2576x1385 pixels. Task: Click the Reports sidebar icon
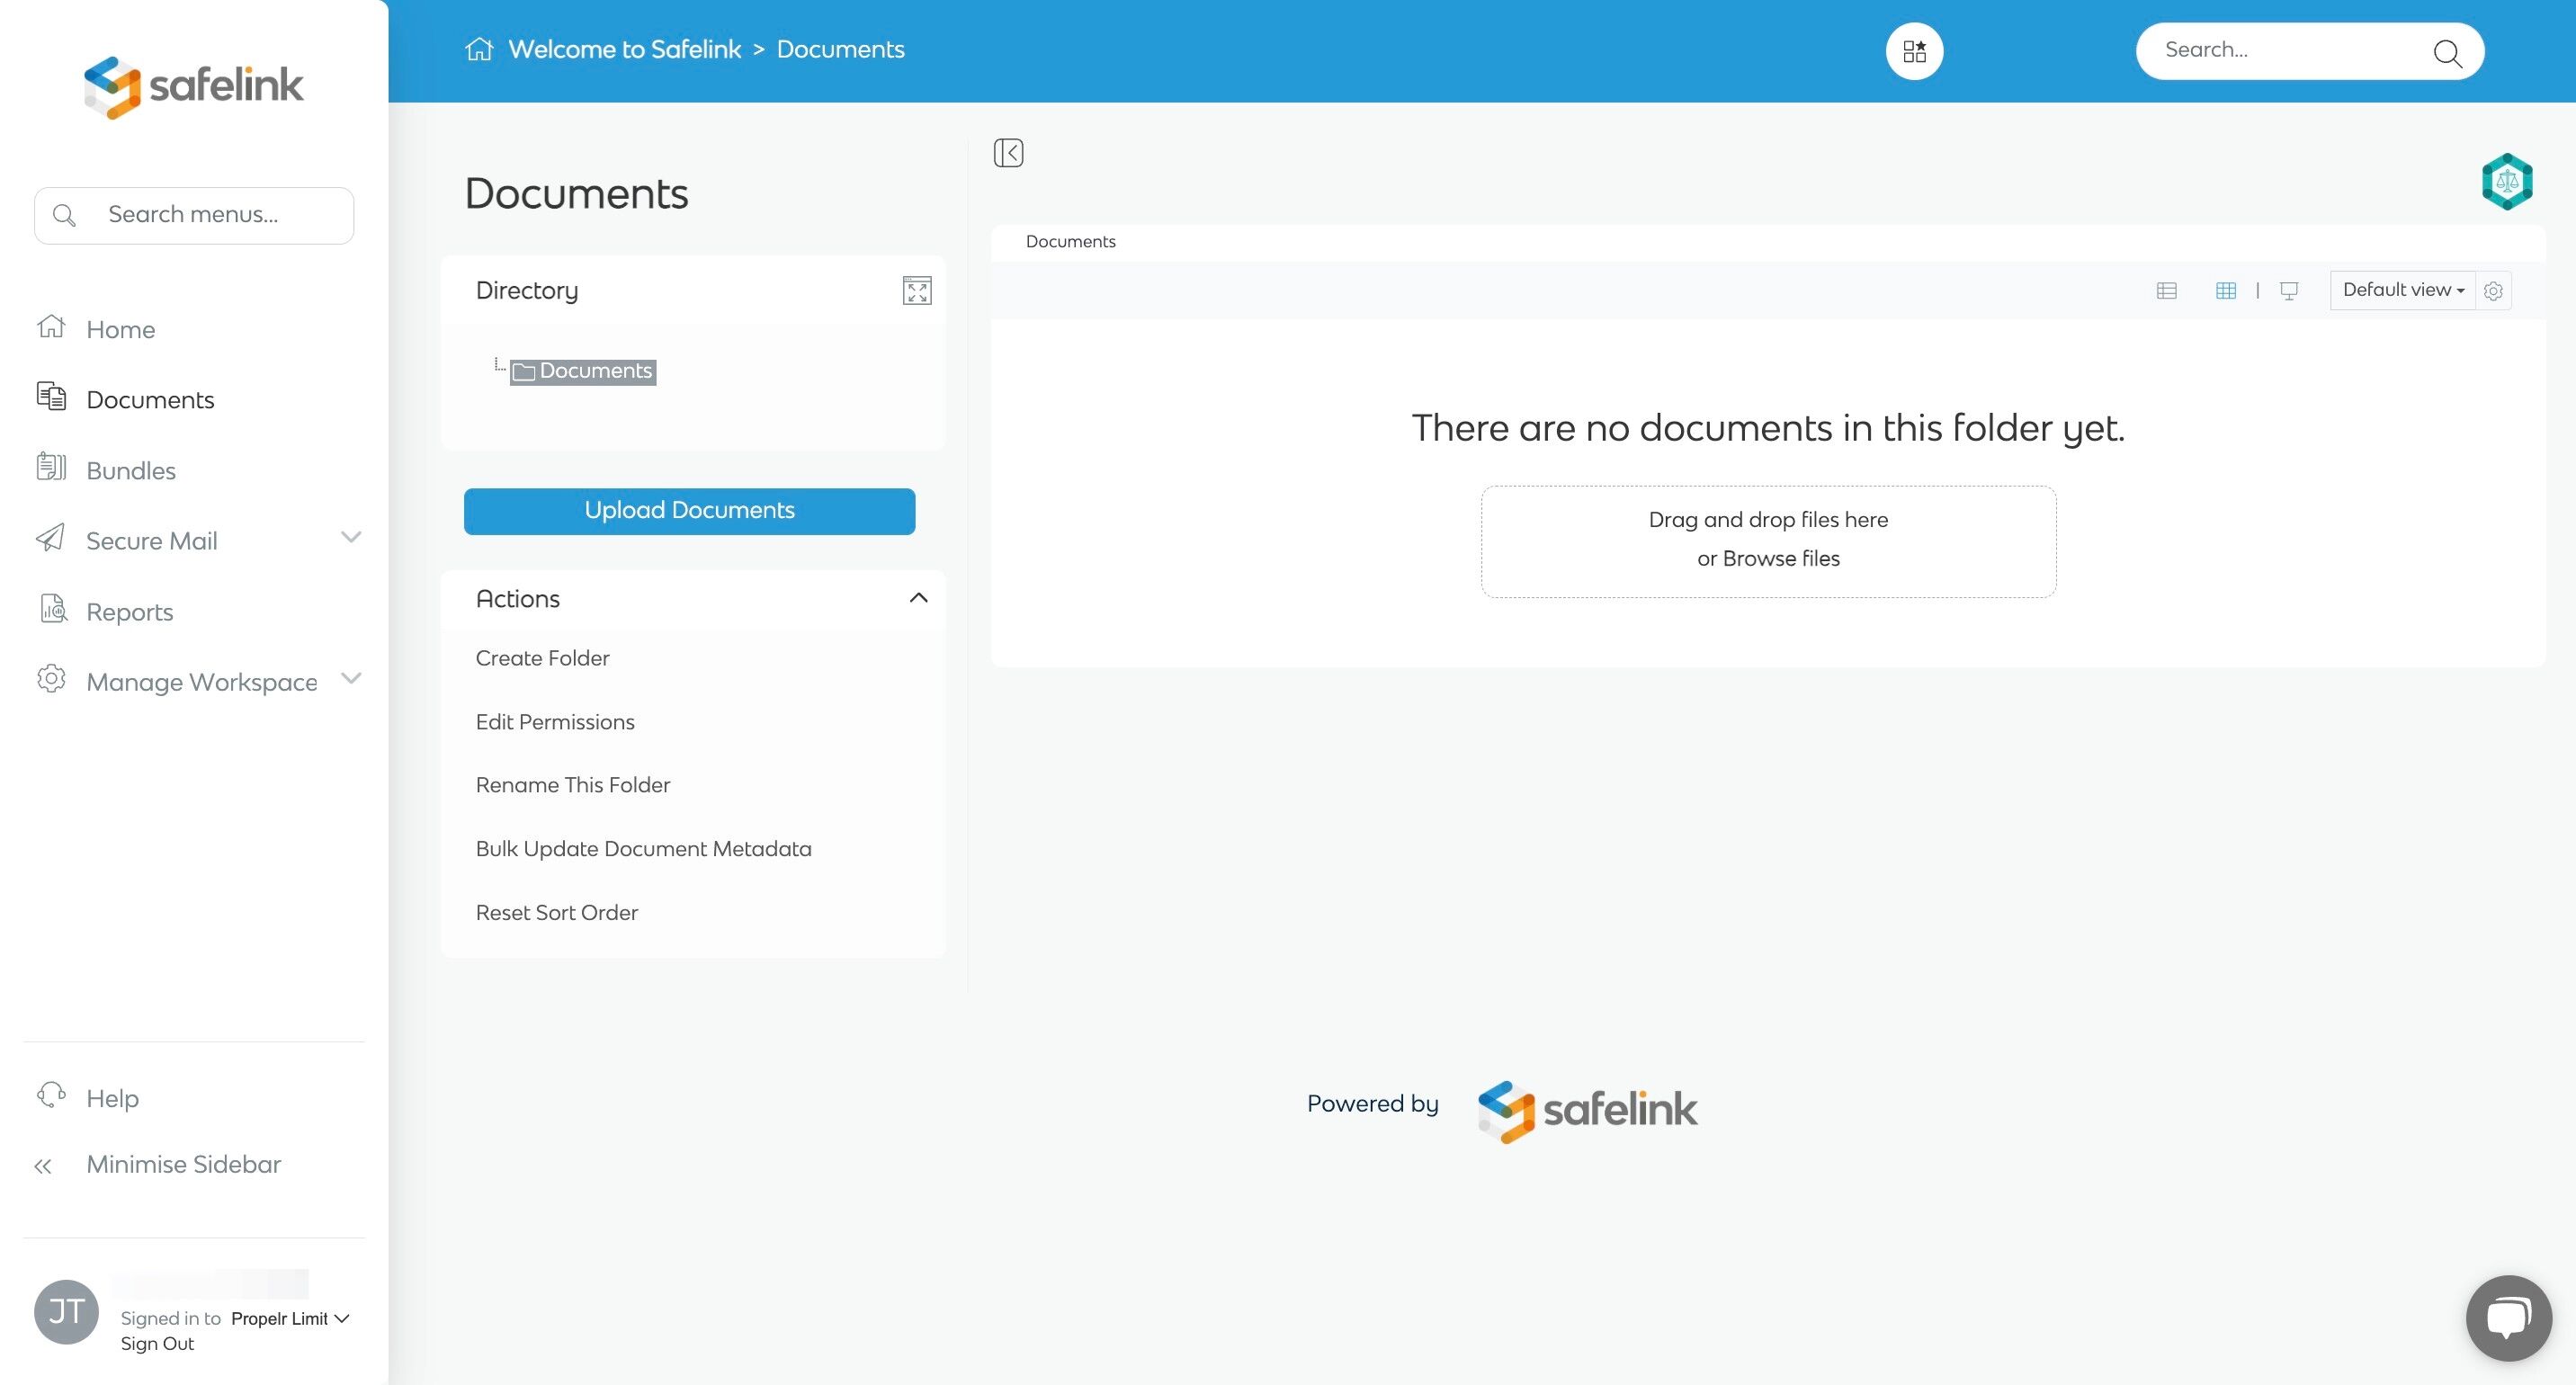[53, 609]
